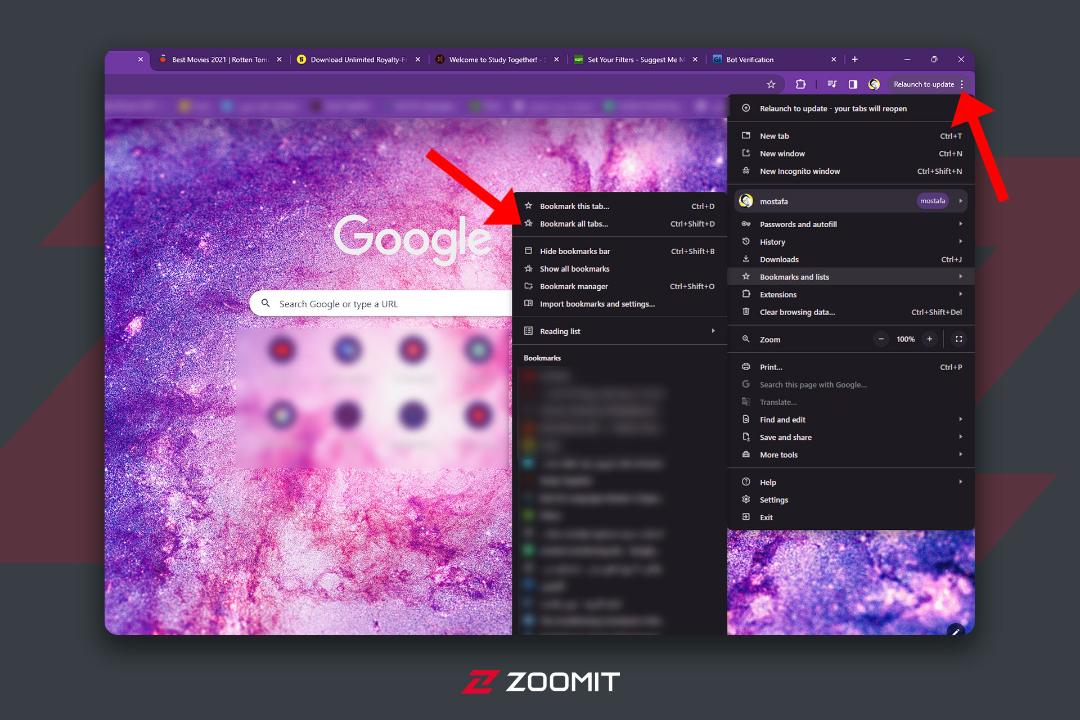Viewport: 1080px width, 720px height.
Task: Select Bookmark all tabs menu entry
Action: [x=619, y=224]
